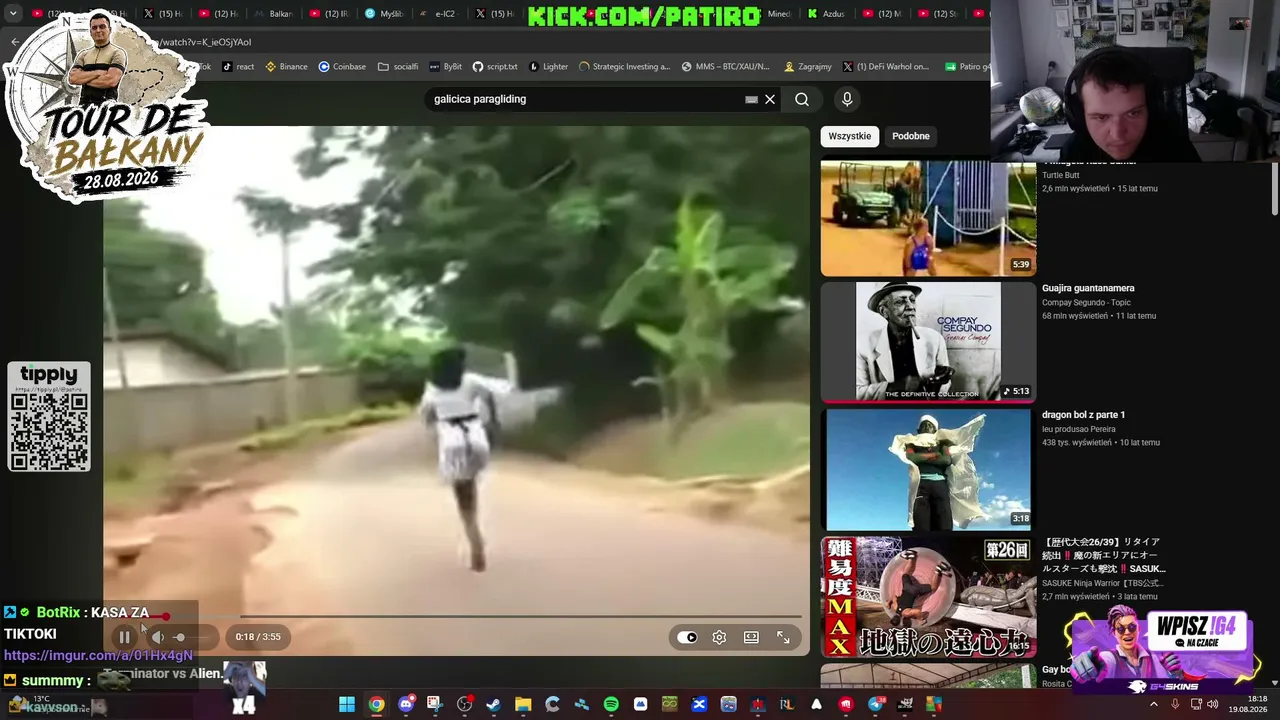Toggle the autoplay switch in the player
1280x720 pixels.
(x=687, y=637)
